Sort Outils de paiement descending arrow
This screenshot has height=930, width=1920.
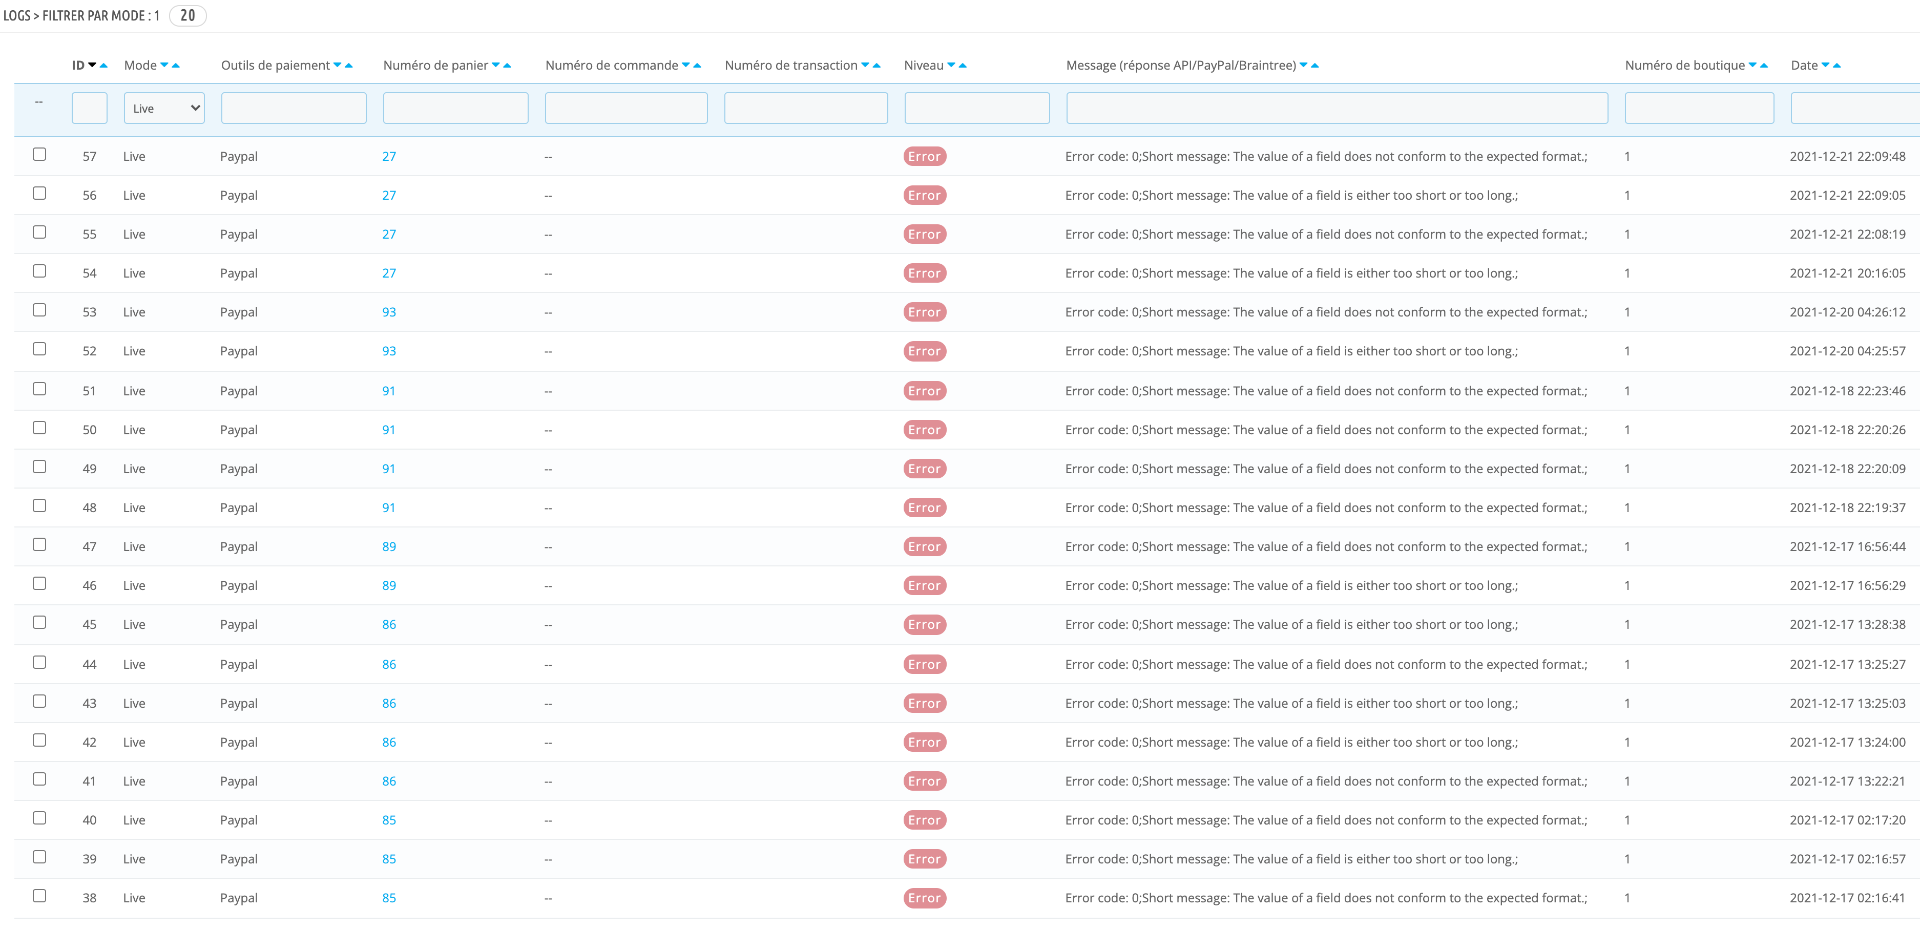(338, 65)
